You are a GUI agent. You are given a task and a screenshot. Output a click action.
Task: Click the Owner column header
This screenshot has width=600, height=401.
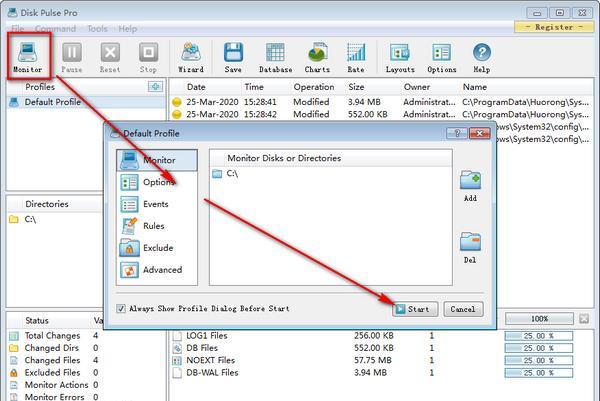(417, 87)
